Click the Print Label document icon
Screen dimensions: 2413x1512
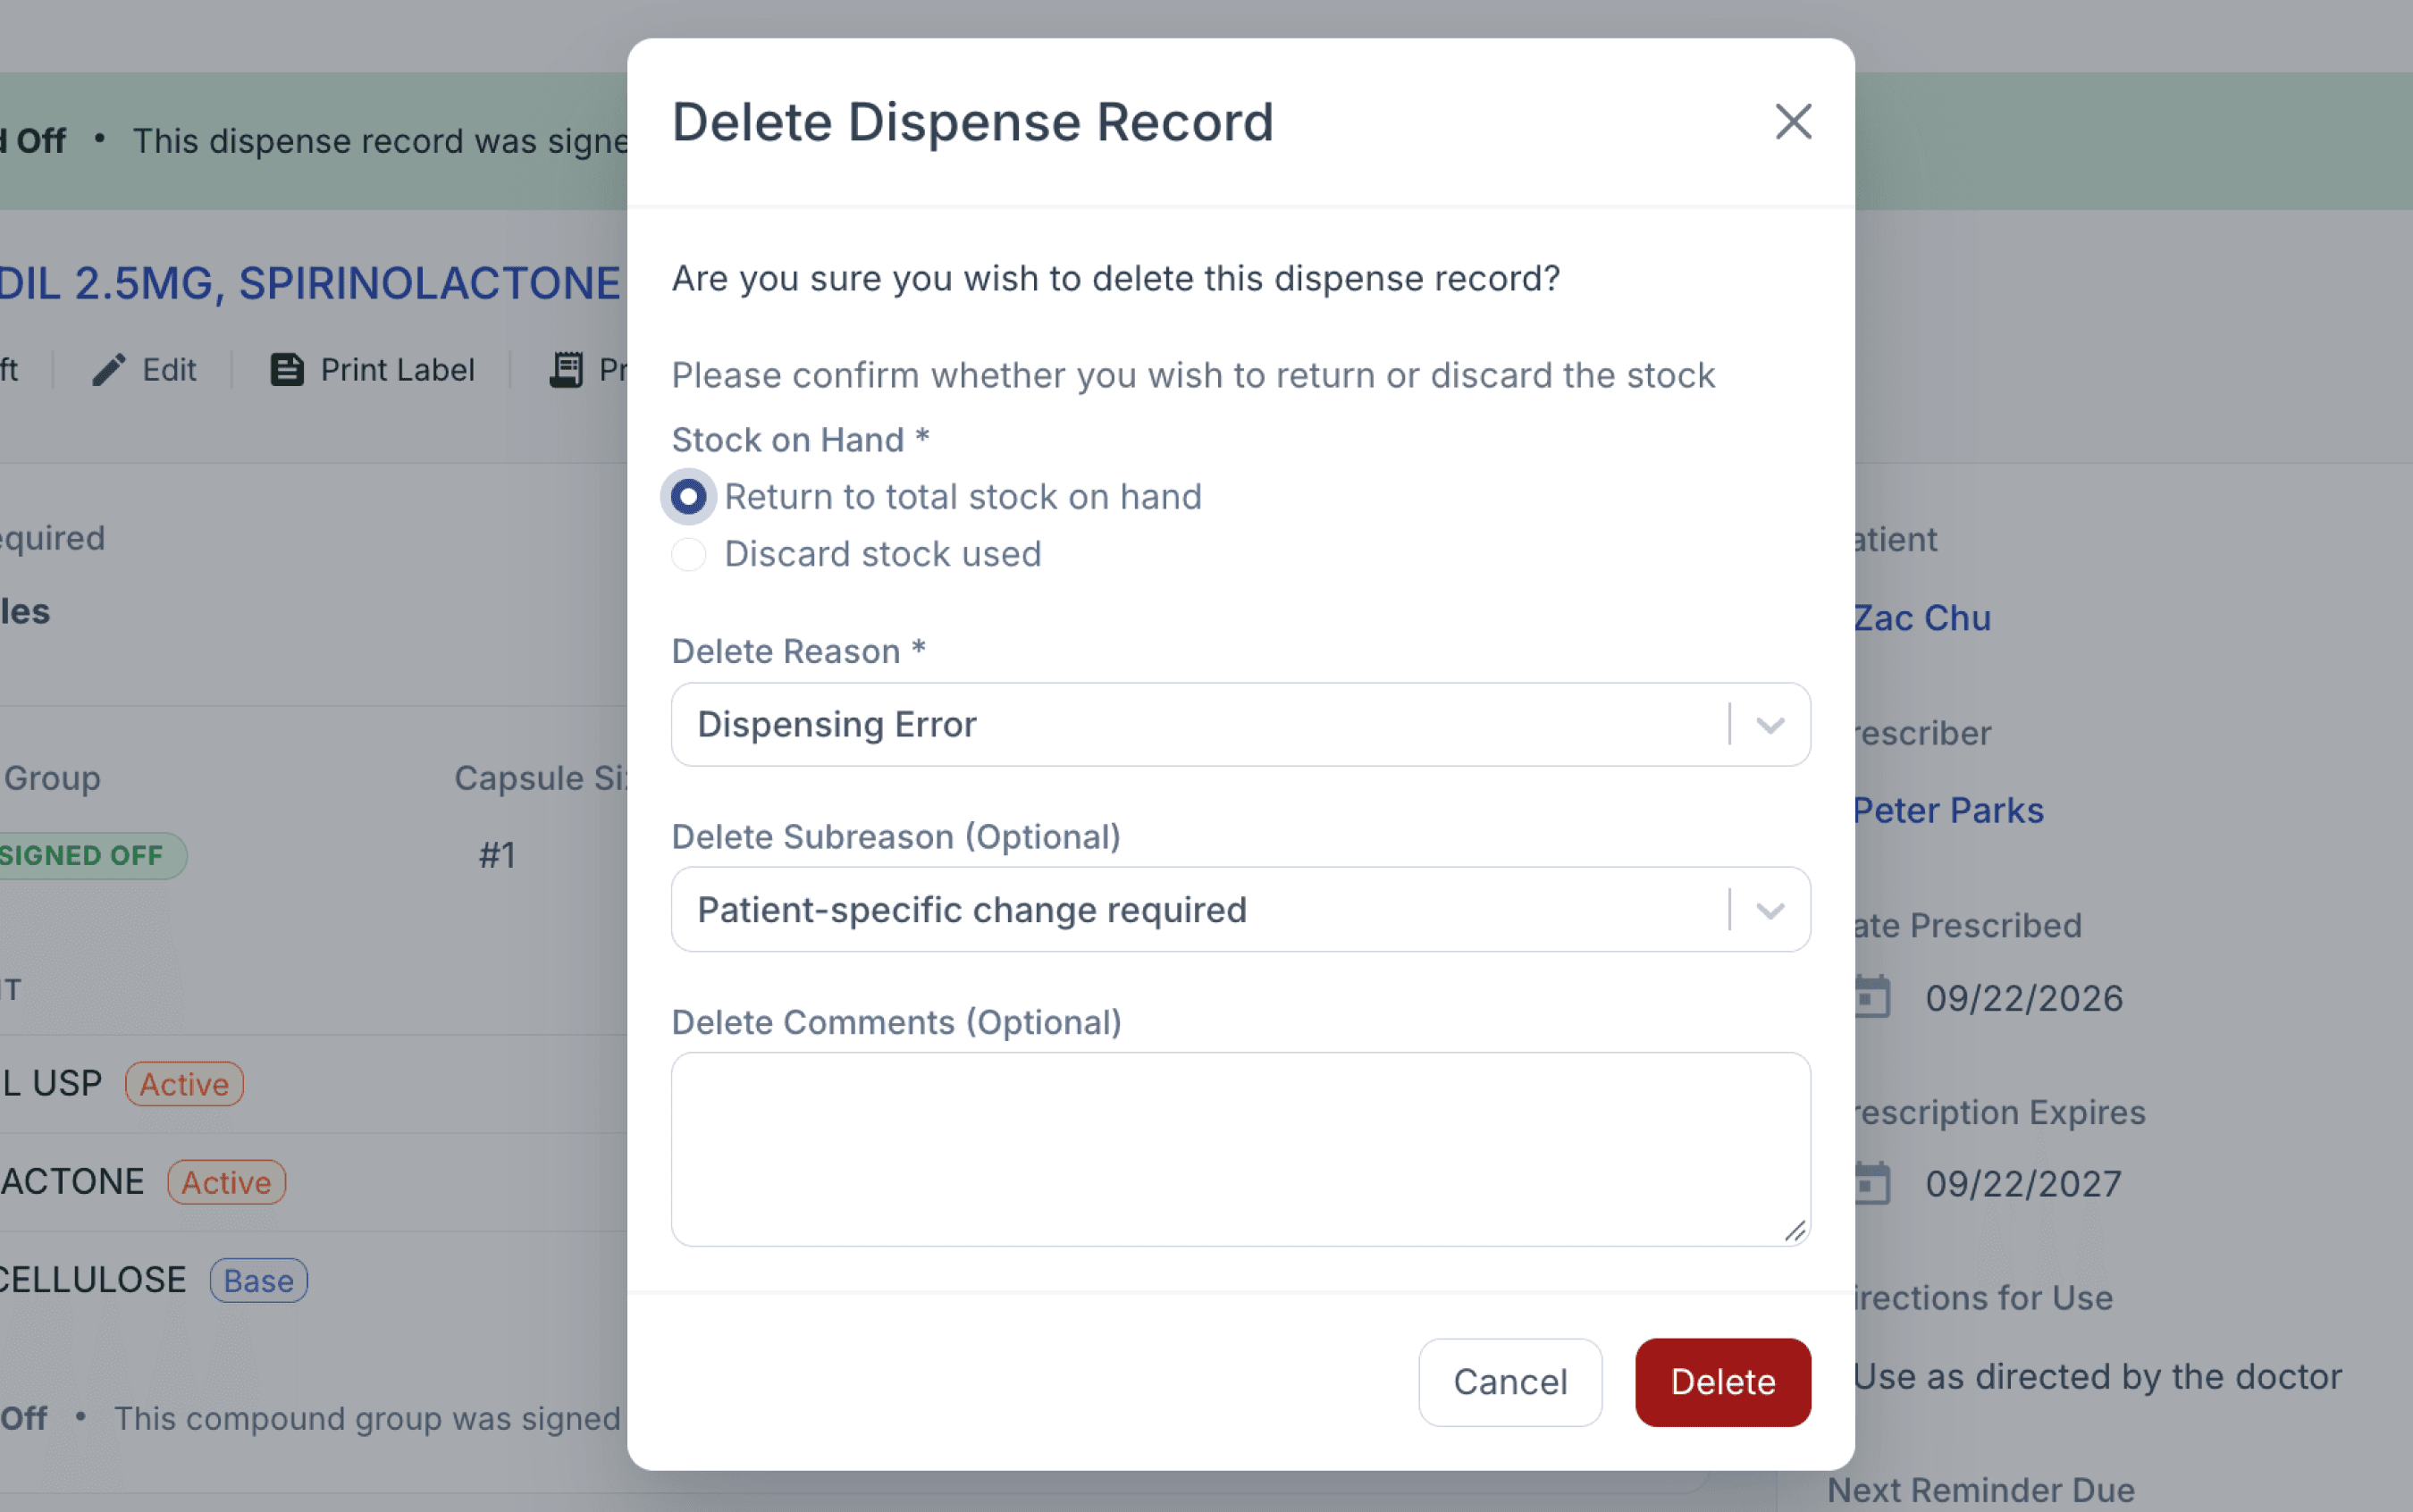click(287, 370)
